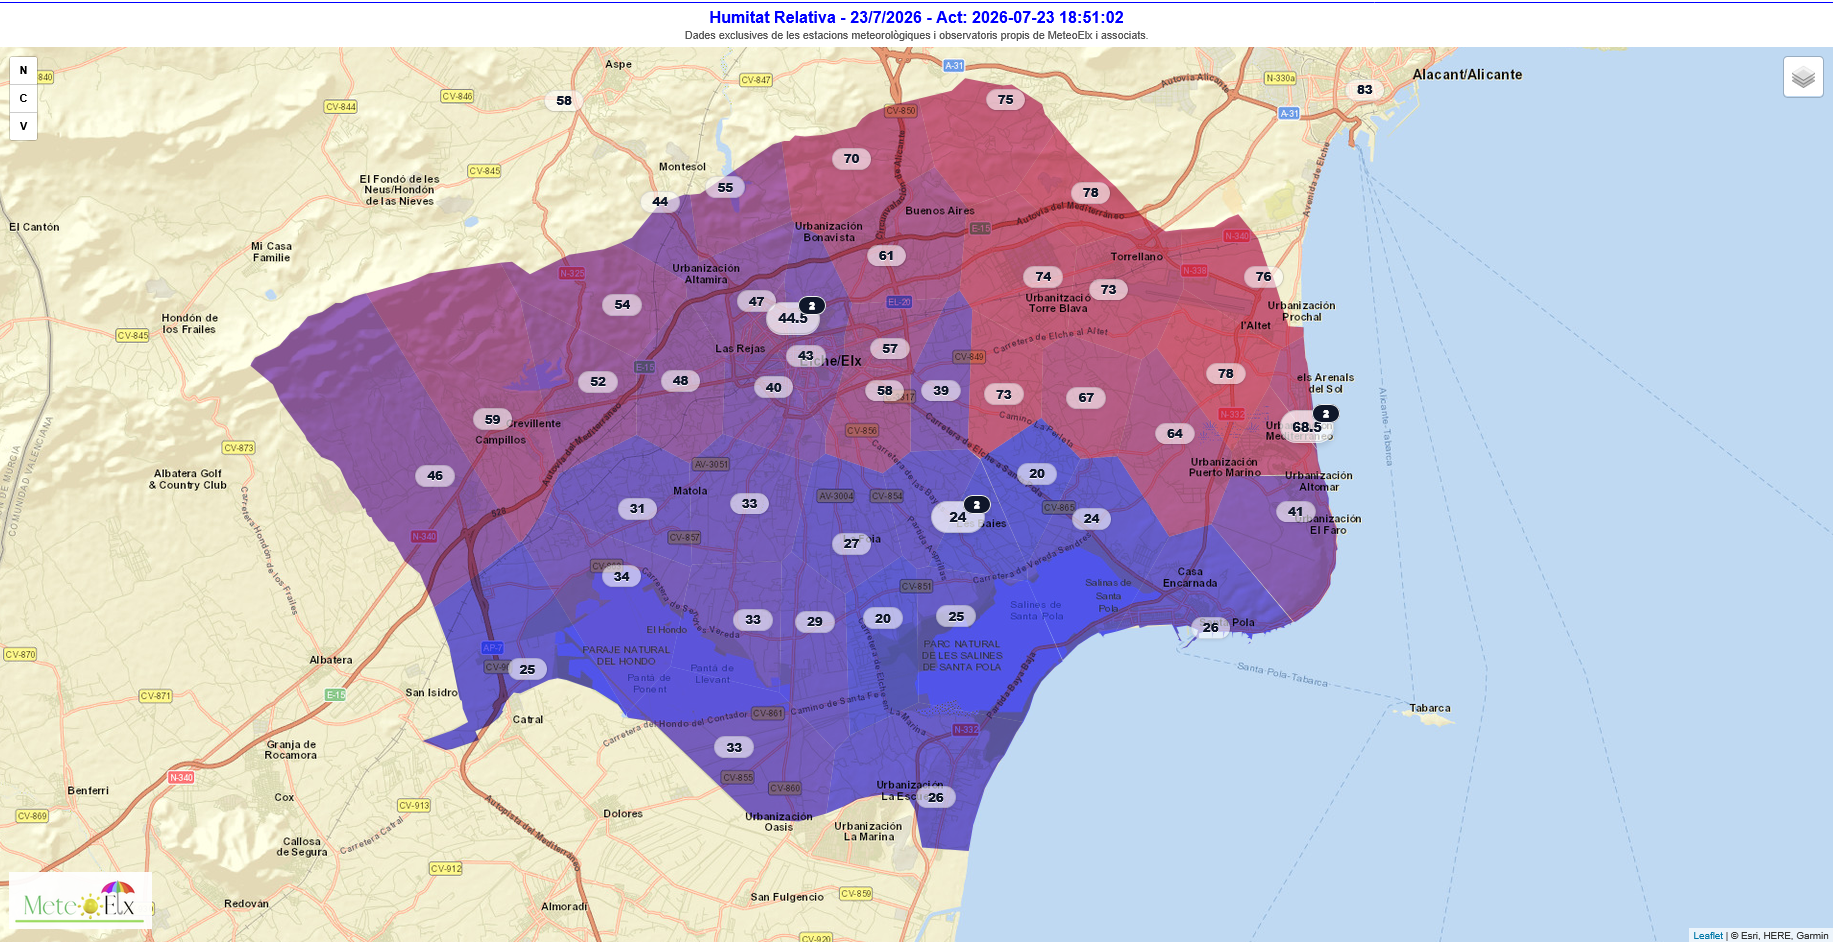Screen dimensions: 1833x942
Task: Click the 26 marker at Santa Pola
Action: point(1211,627)
